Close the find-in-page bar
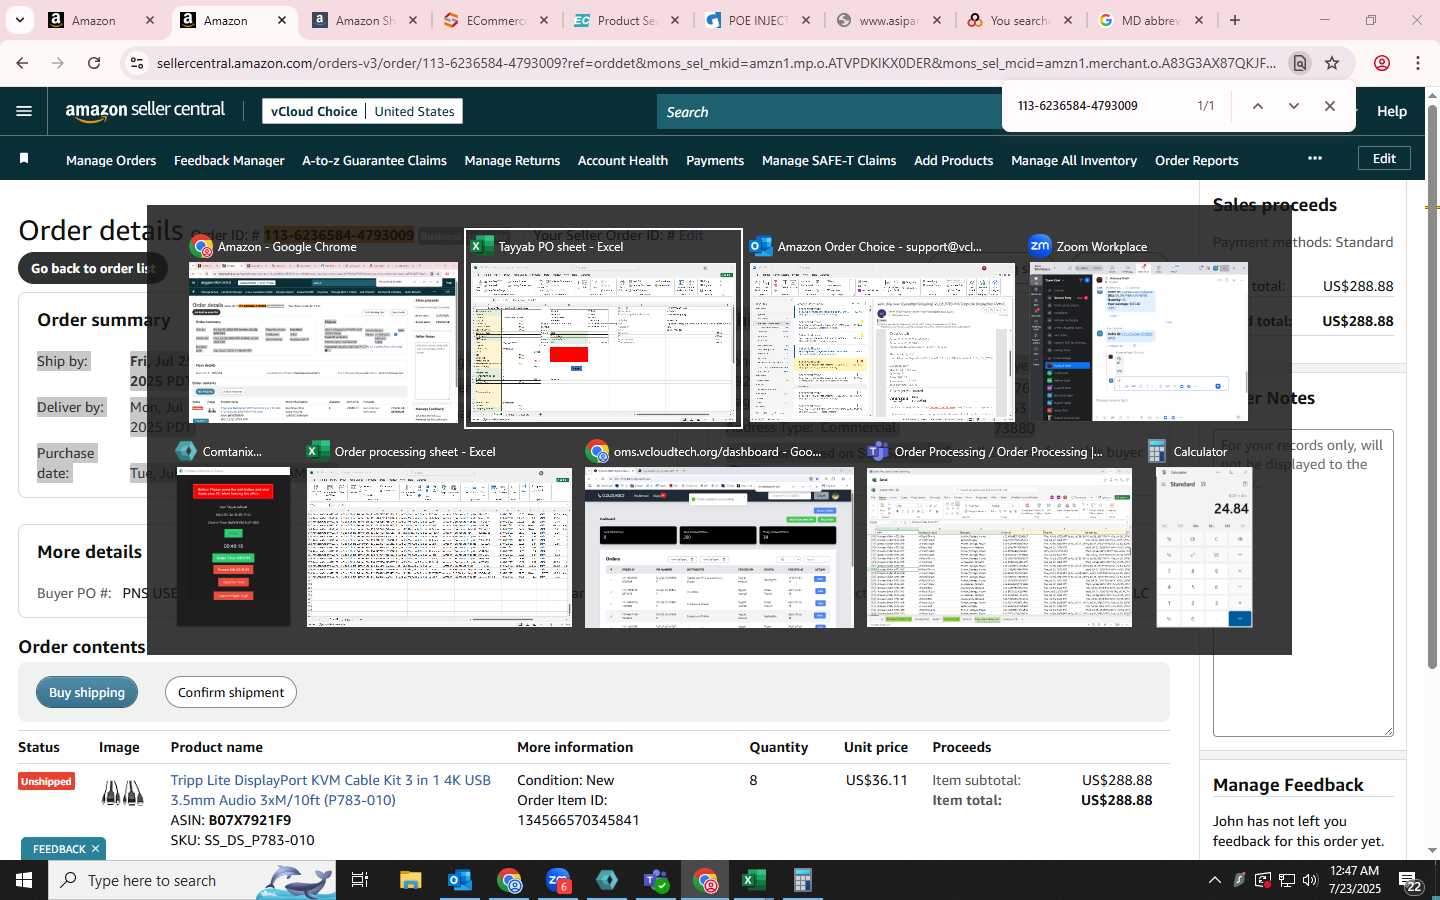The width and height of the screenshot is (1440, 900). pos(1330,106)
